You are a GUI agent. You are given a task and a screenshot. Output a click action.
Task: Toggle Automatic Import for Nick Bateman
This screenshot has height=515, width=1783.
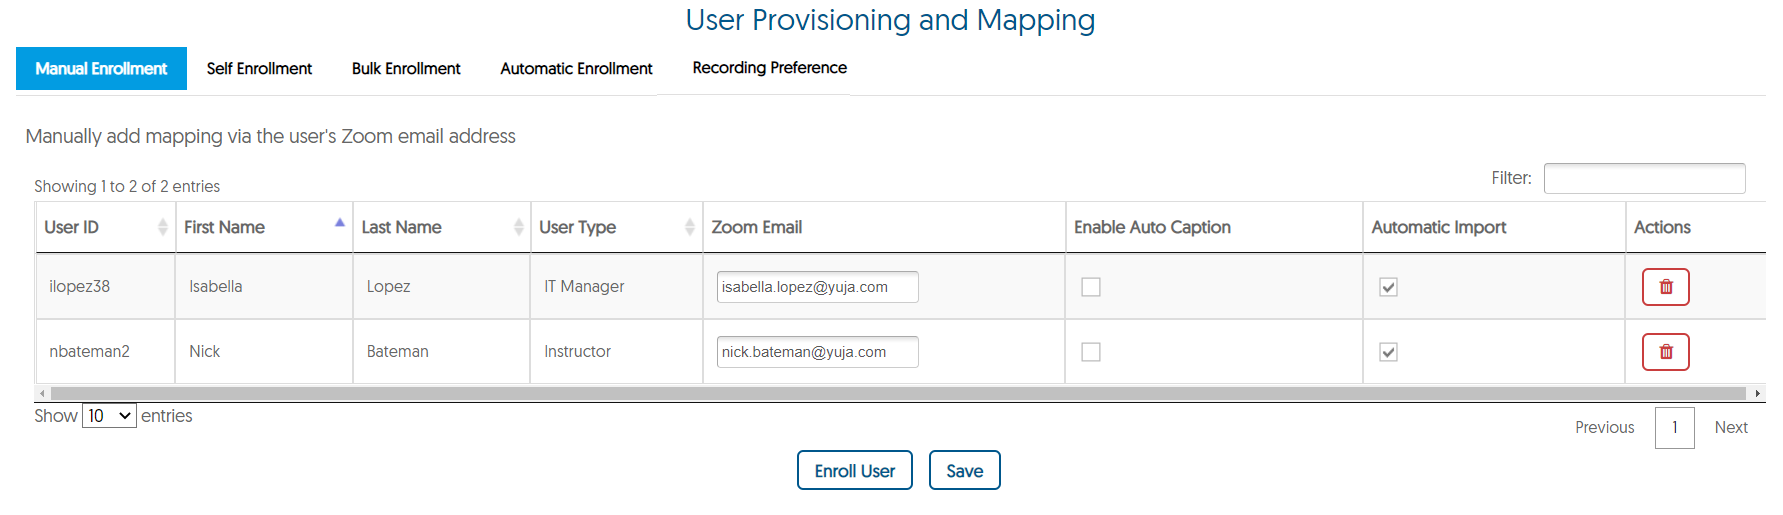tap(1388, 352)
